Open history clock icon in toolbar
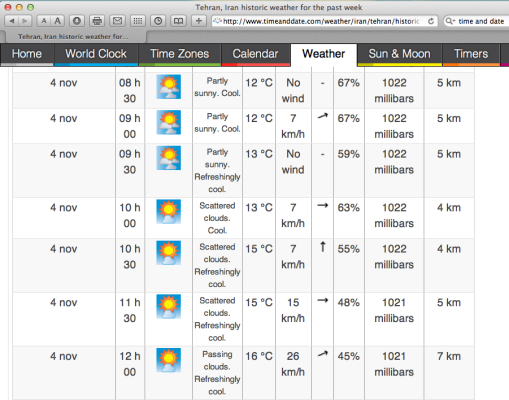The image size is (509, 400). click(158, 21)
